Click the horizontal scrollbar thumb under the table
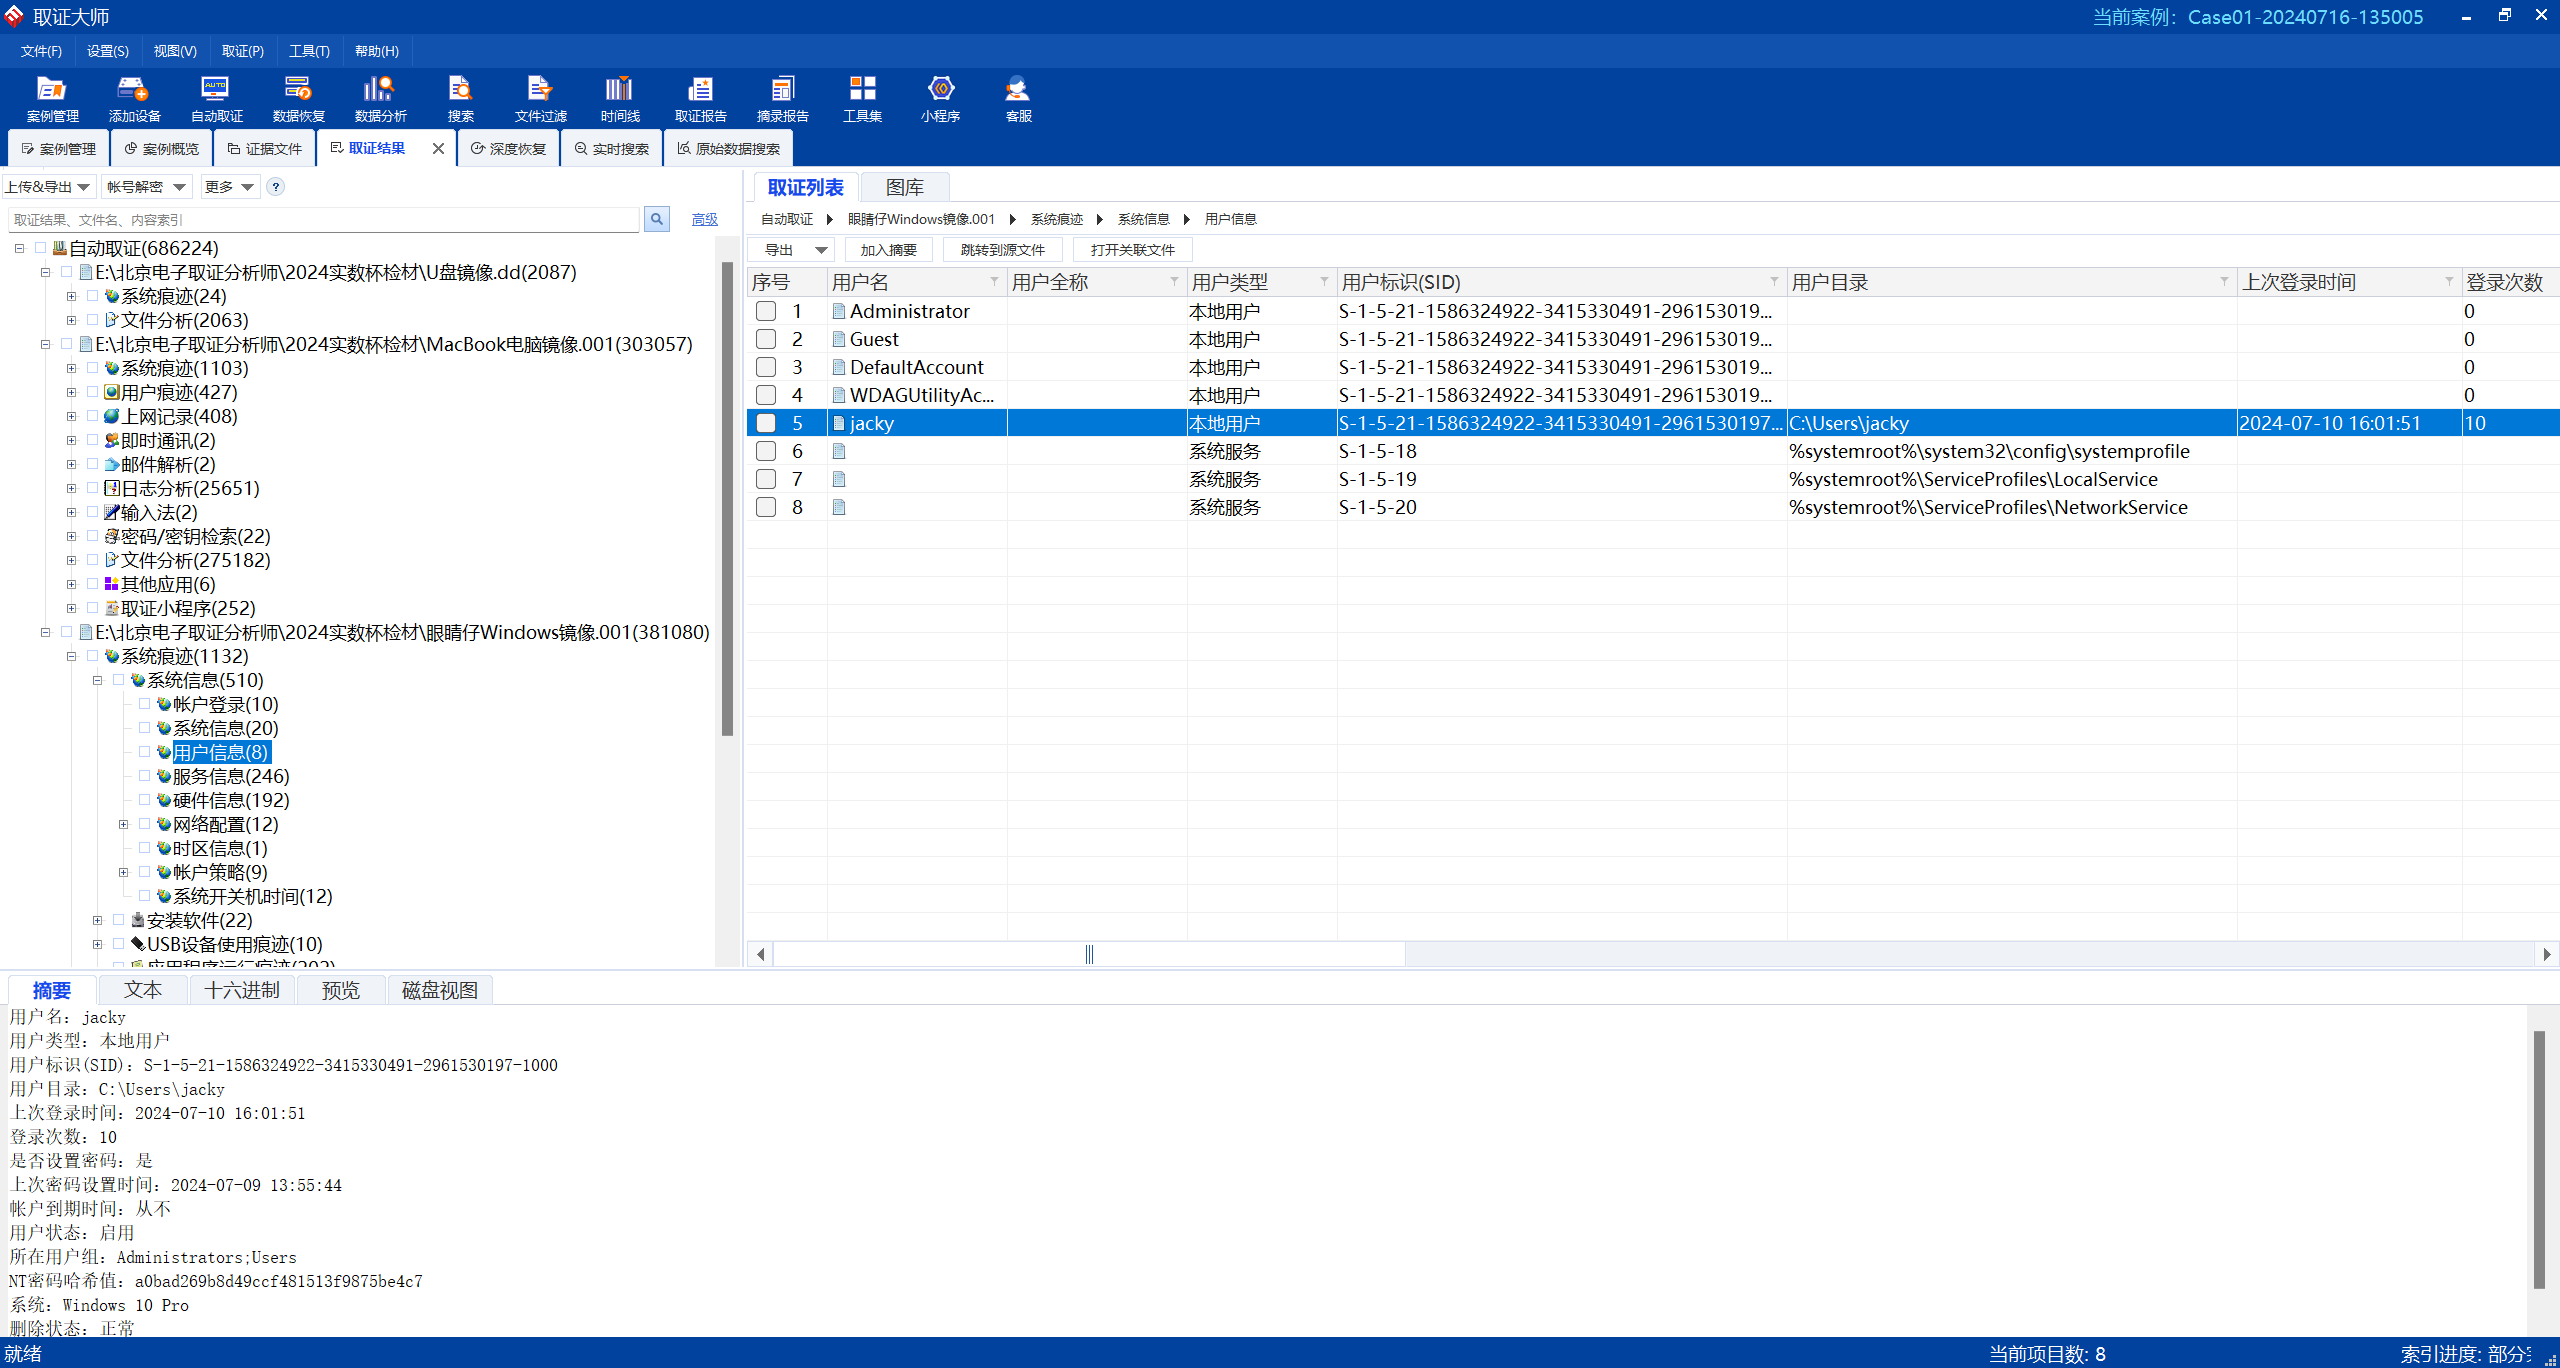The height and width of the screenshot is (1368, 2560). [1089, 954]
